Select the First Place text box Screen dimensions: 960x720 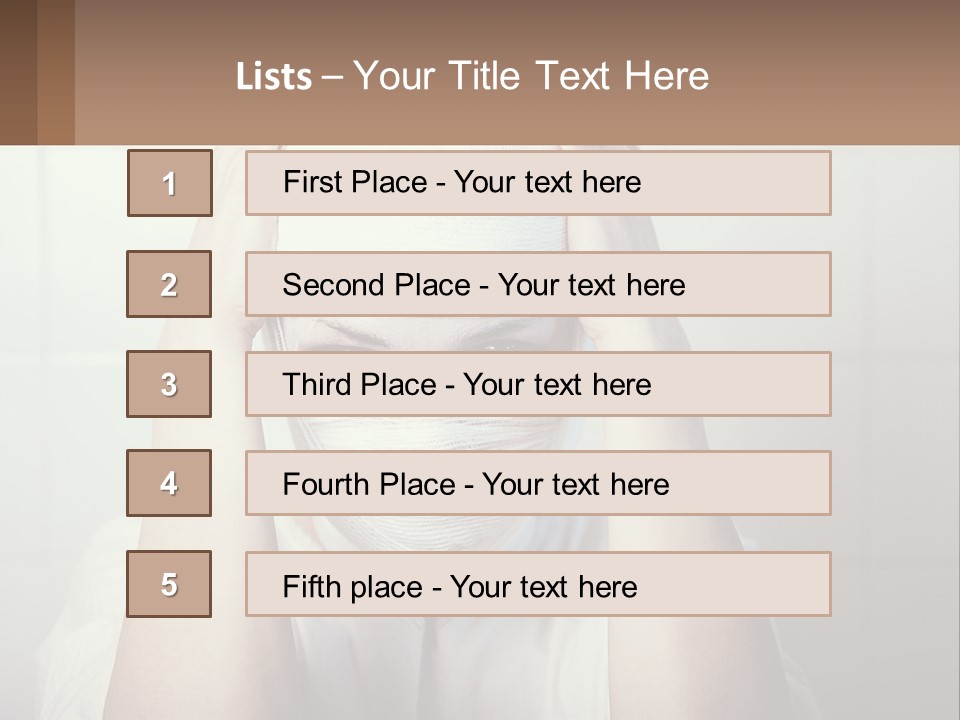click(x=538, y=183)
